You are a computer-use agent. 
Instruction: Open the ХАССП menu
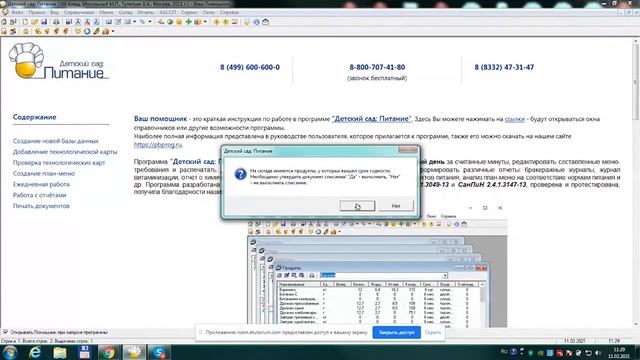pos(167,13)
